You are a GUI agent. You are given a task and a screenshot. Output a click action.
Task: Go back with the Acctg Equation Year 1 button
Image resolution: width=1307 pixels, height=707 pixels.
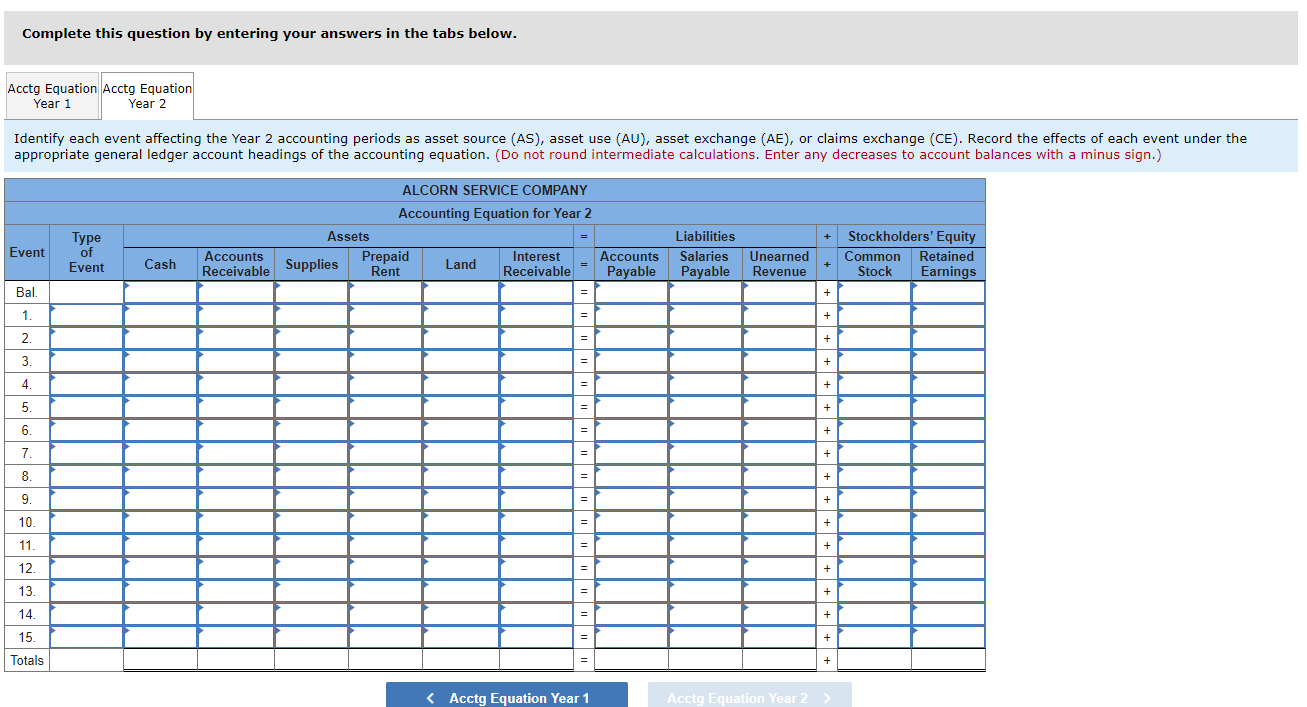tap(507, 697)
